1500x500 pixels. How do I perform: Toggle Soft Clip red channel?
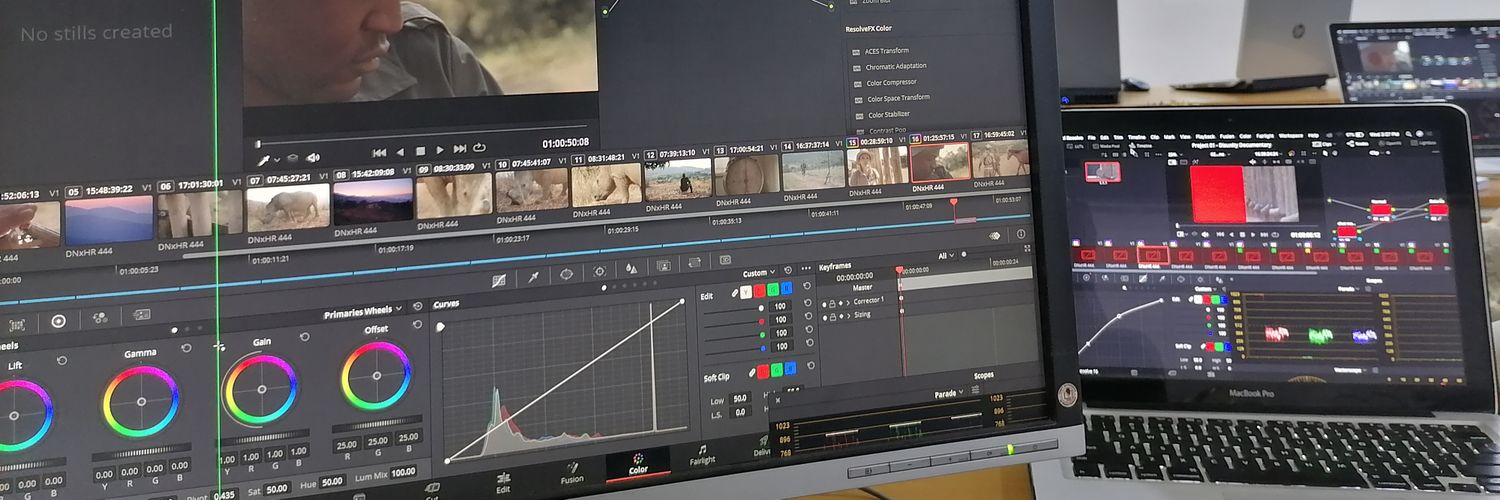click(763, 371)
